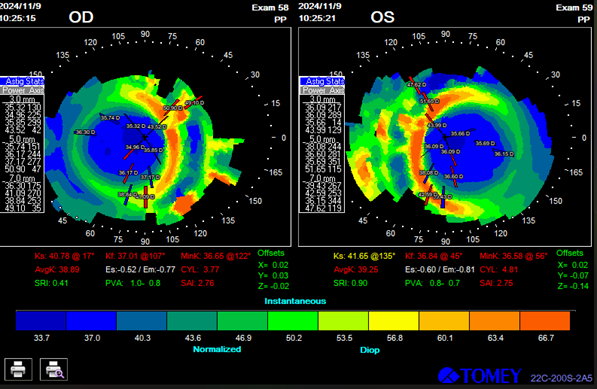Click Kf: 37.01 @107° value

pyautogui.click(x=135, y=256)
